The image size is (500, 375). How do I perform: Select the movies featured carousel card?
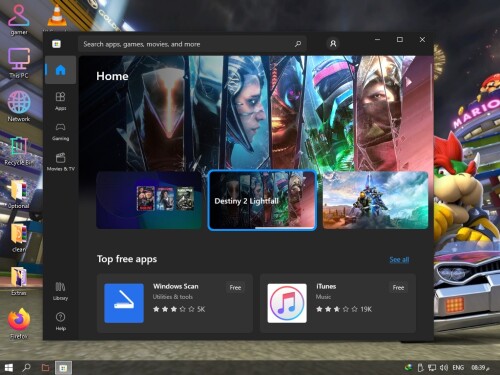pos(149,200)
